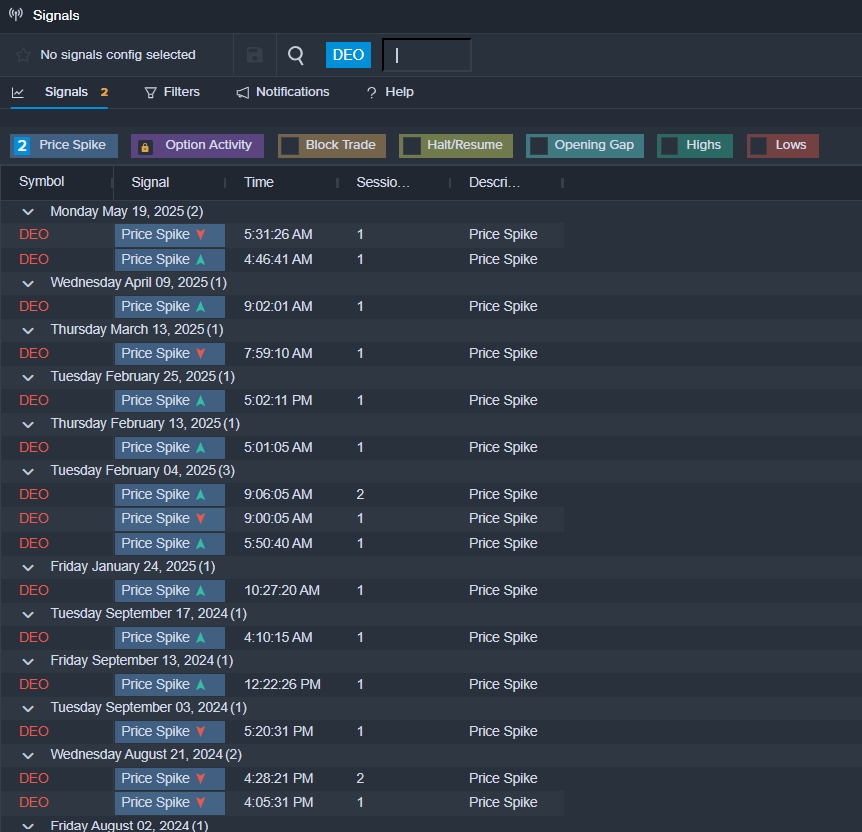Collapse the Wednesday August 21, 2024 group
The width and height of the screenshot is (862, 832).
point(28,755)
